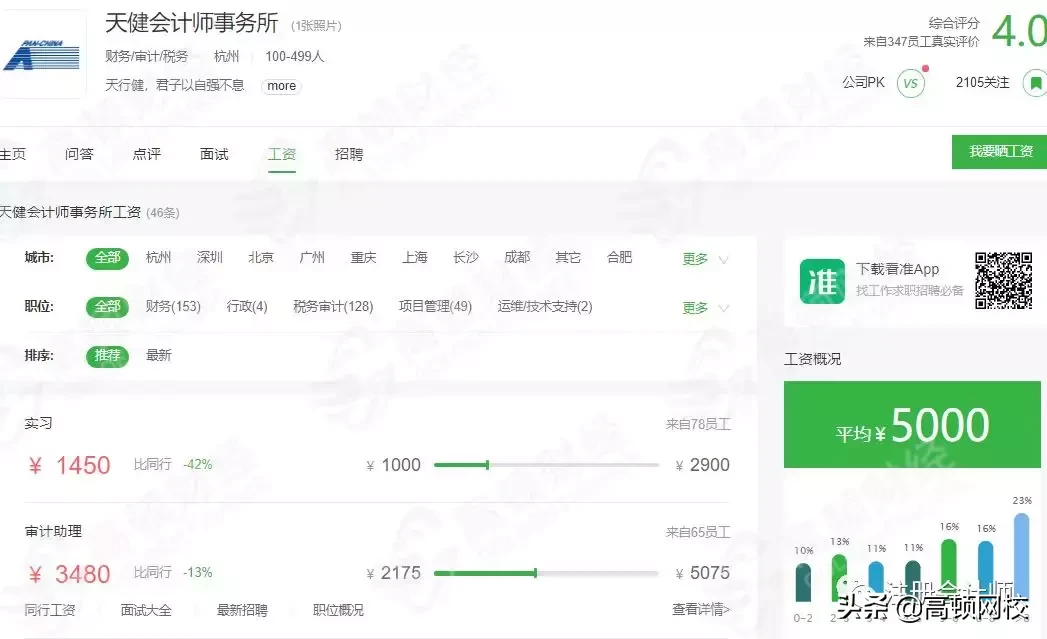Click the 我要晒工资 button
This screenshot has height=639, width=1047.
(1000, 151)
